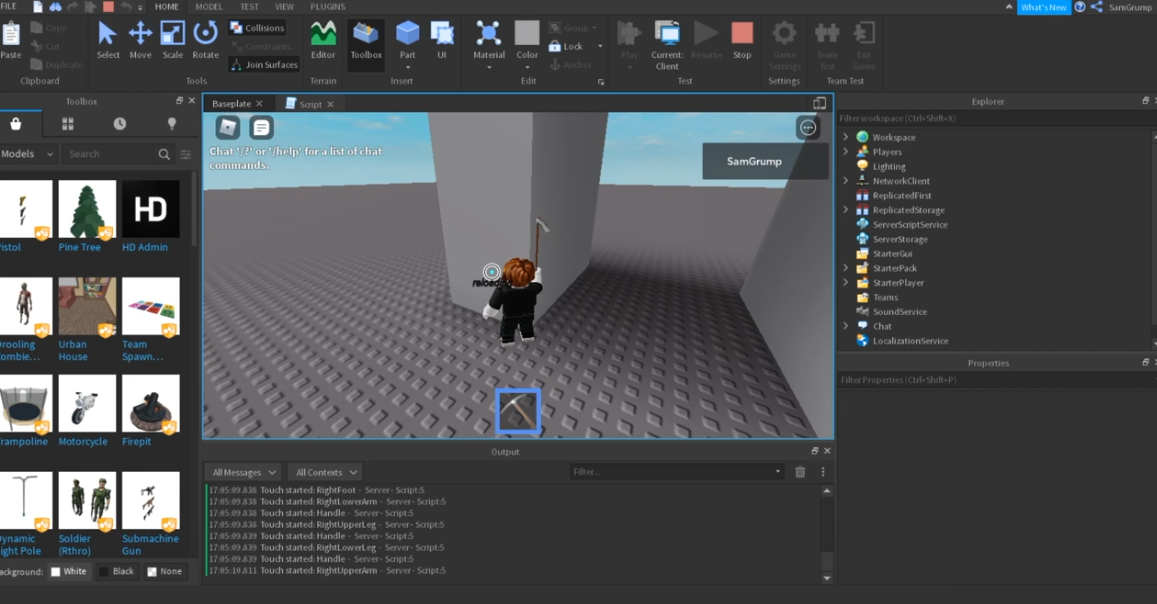
Task: Activate the Move tool
Action: click(x=140, y=41)
